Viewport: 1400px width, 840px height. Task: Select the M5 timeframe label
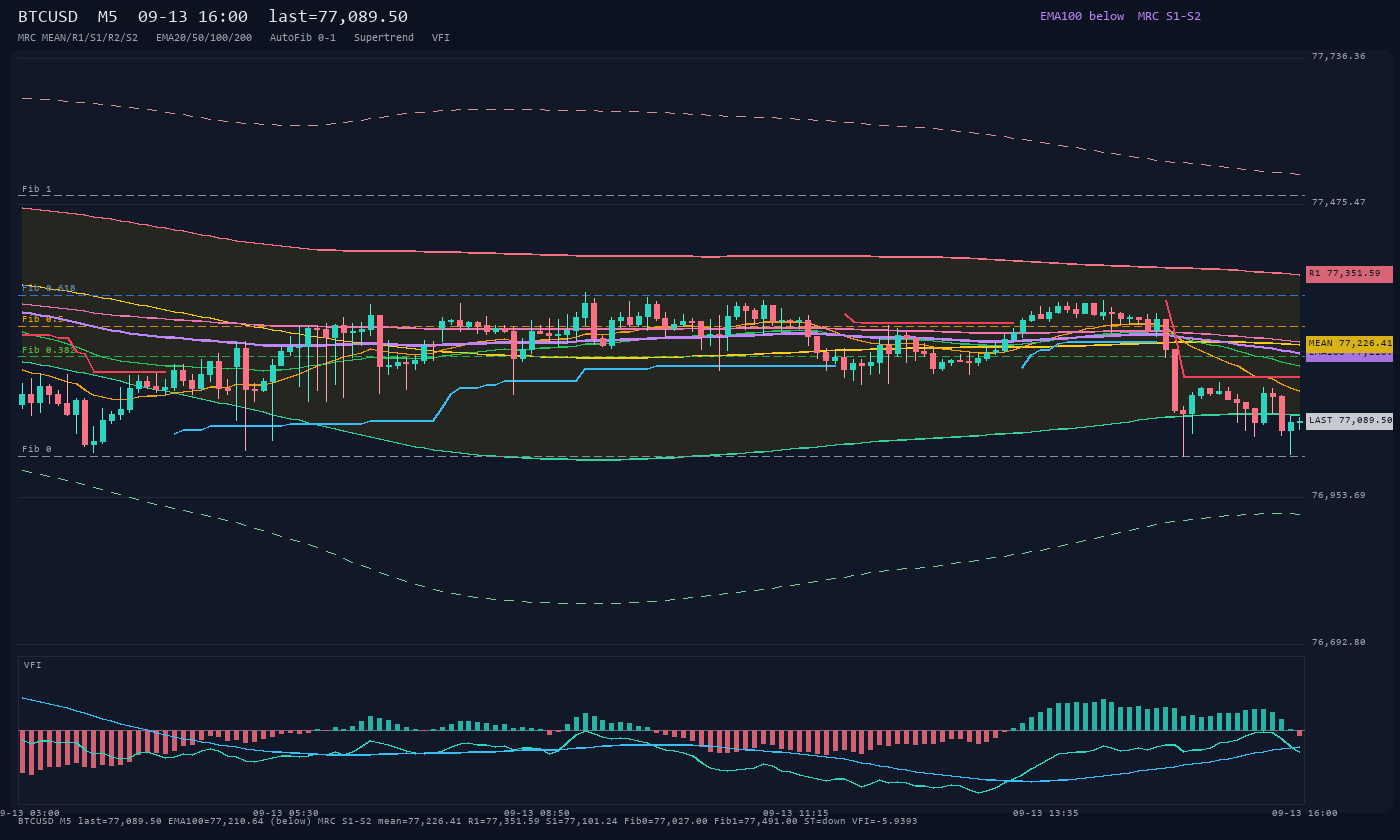pyautogui.click(x=108, y=17)
